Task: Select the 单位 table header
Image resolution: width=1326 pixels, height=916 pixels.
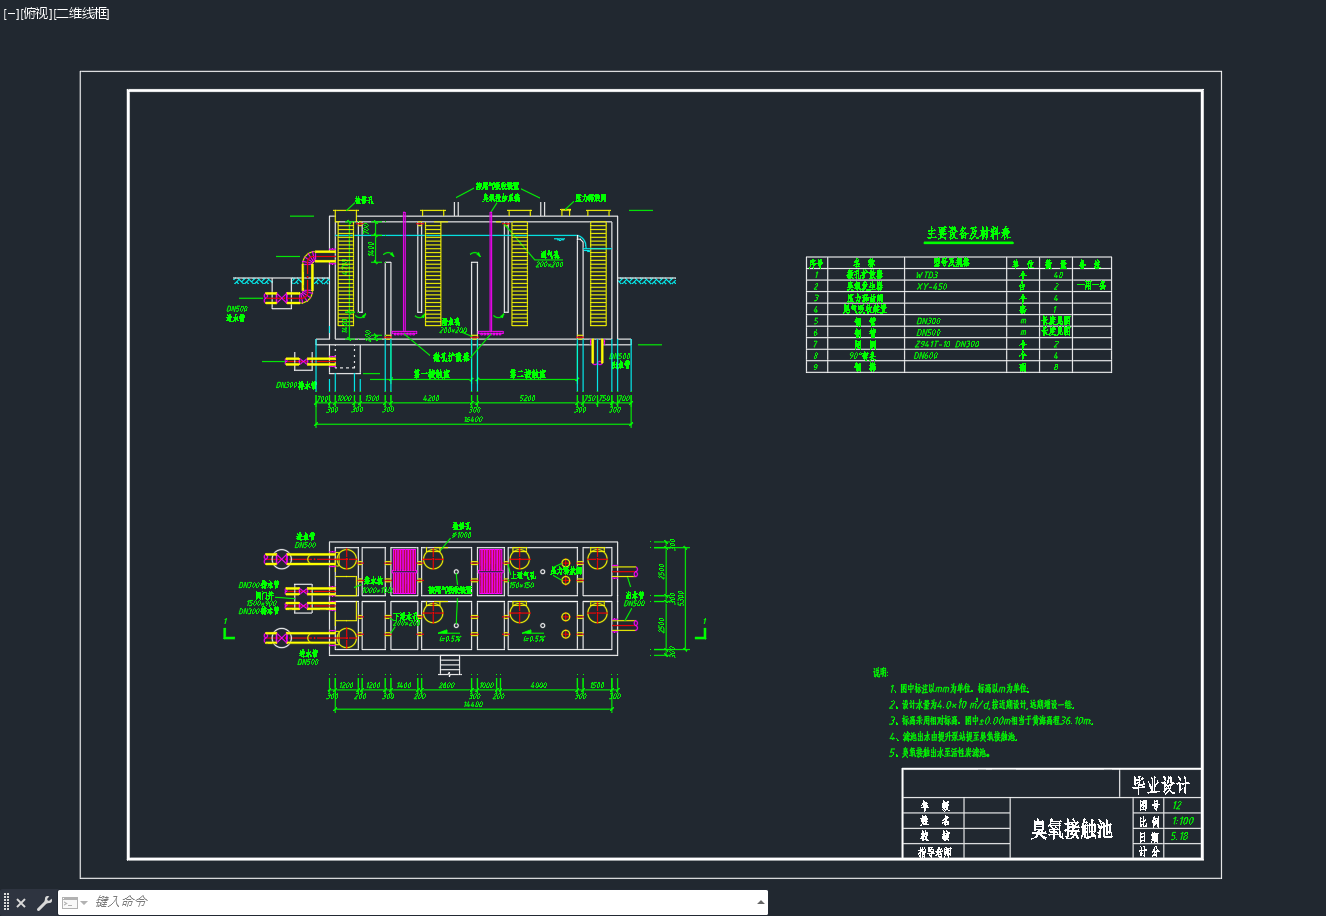Action: pos(1022,263)
